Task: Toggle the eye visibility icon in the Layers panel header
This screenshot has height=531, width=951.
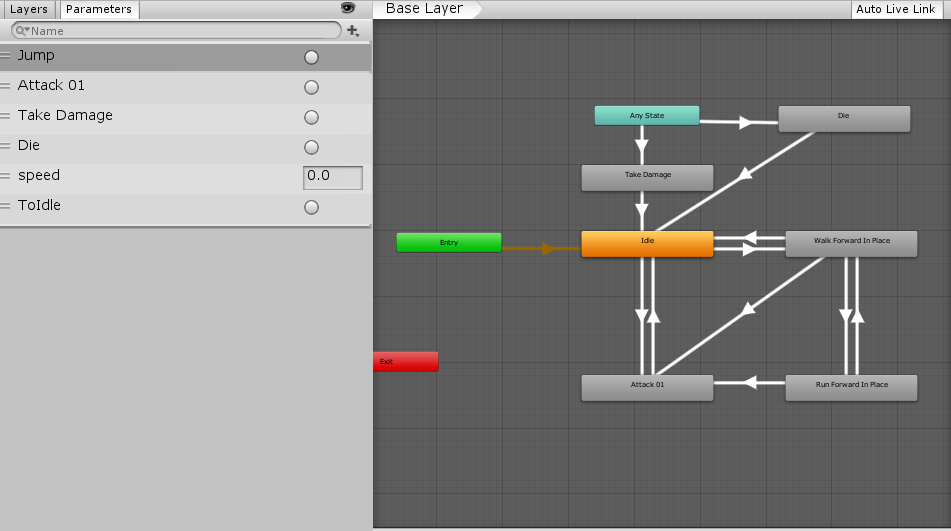Action: click(348, 8)
